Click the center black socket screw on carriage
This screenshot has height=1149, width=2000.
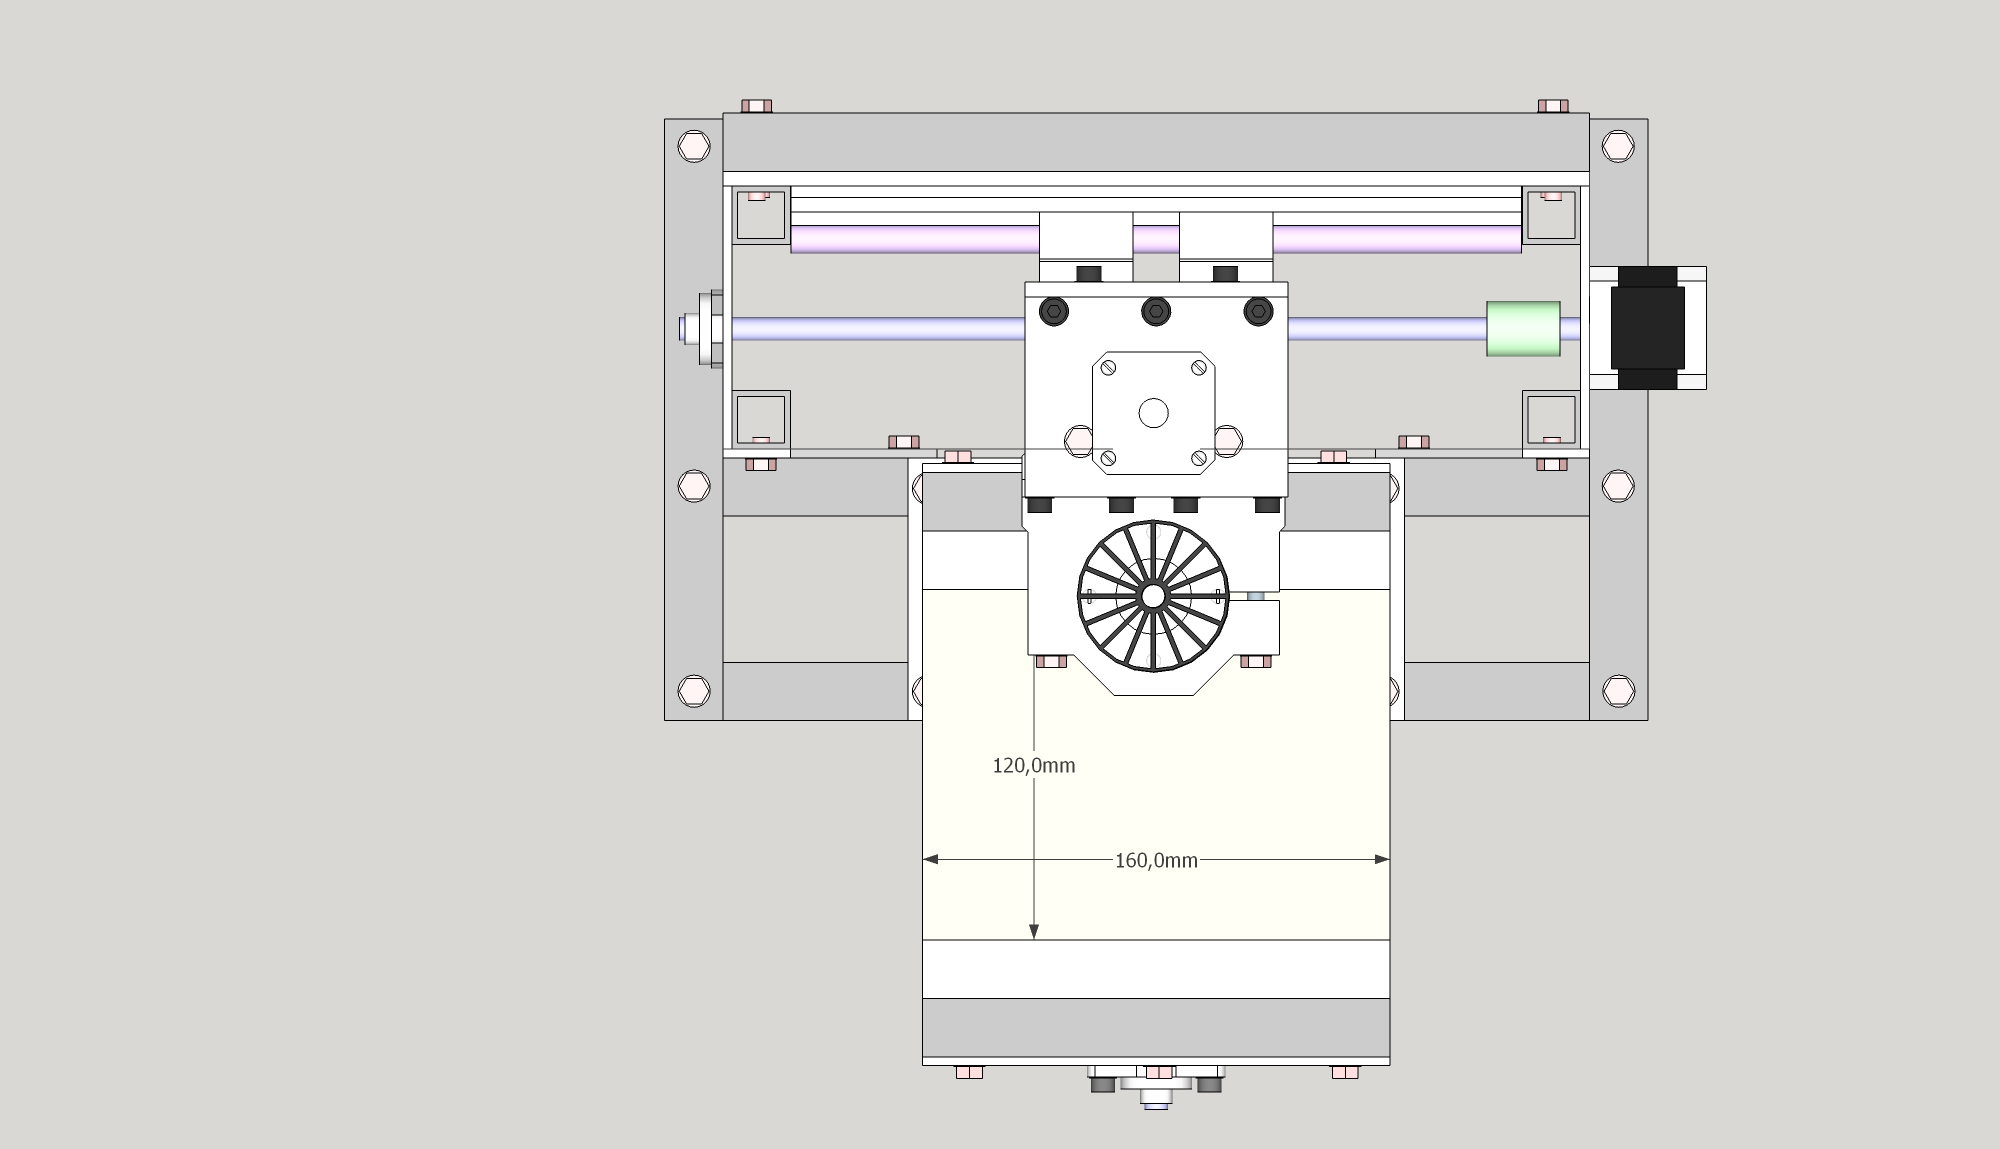1156,312
